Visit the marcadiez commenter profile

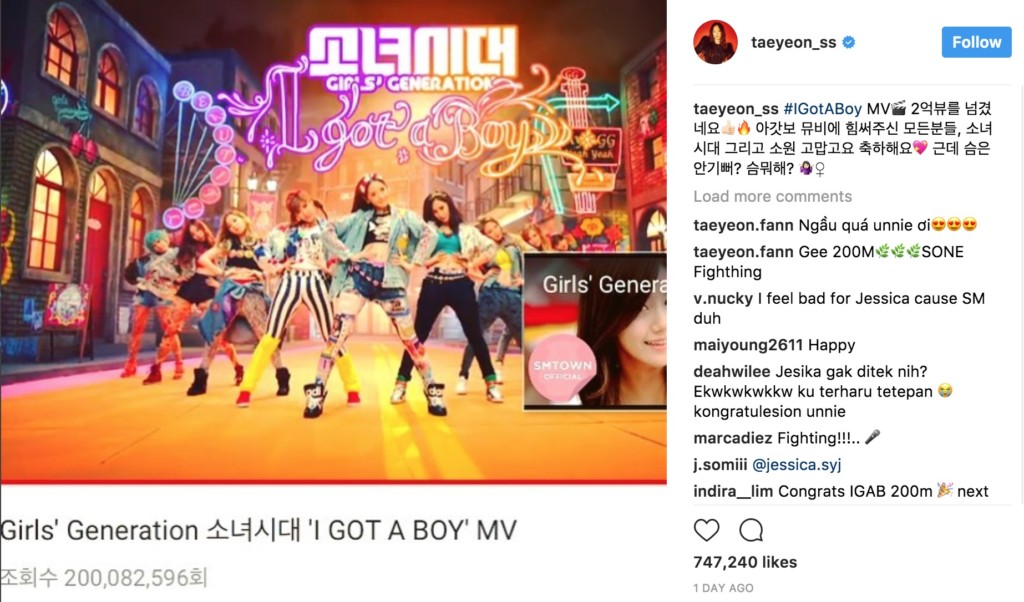pos(733,438)
